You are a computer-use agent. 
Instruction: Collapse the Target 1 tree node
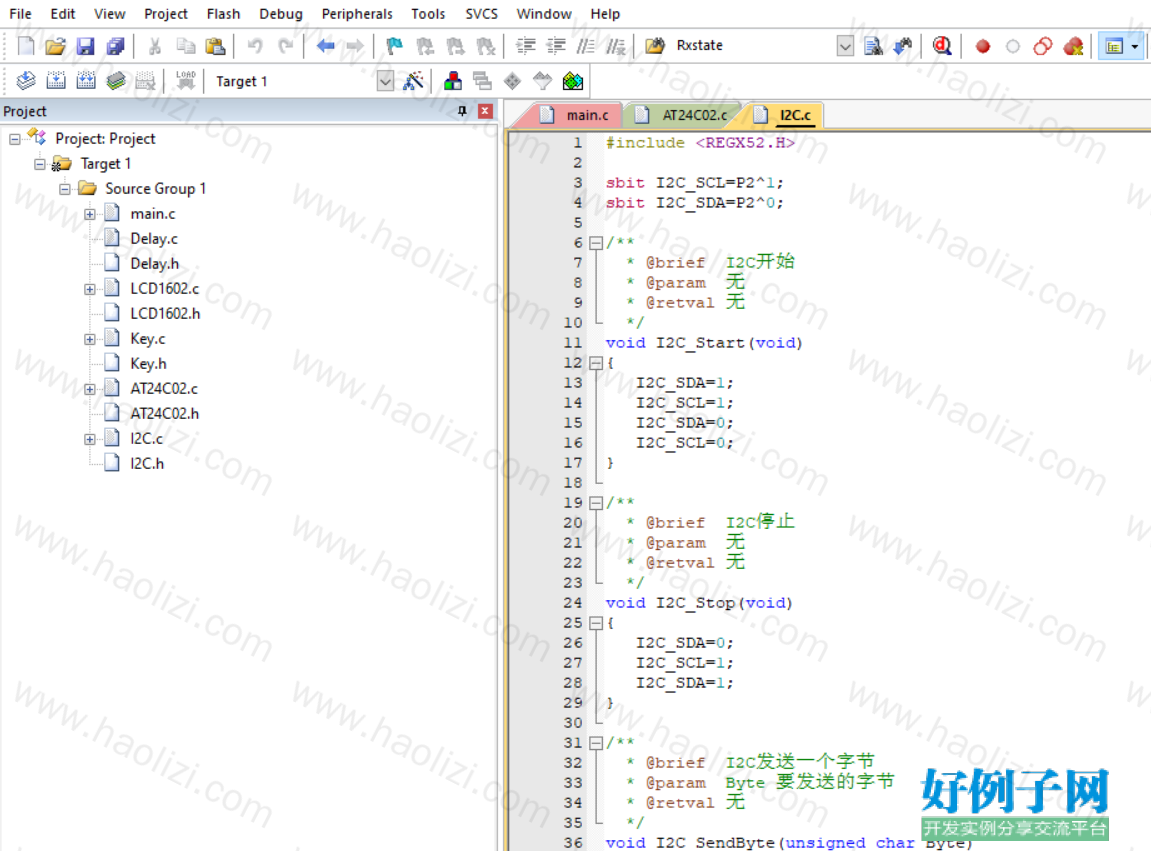[40, 163]
